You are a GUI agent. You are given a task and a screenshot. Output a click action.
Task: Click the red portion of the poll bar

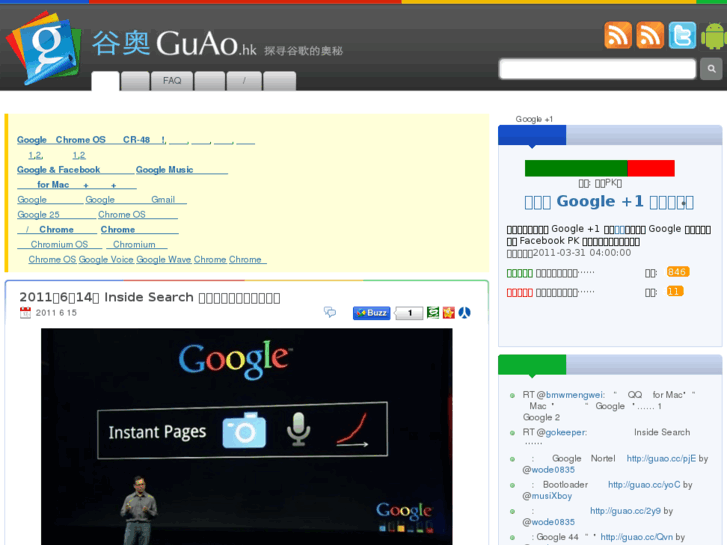pos(651,168)
